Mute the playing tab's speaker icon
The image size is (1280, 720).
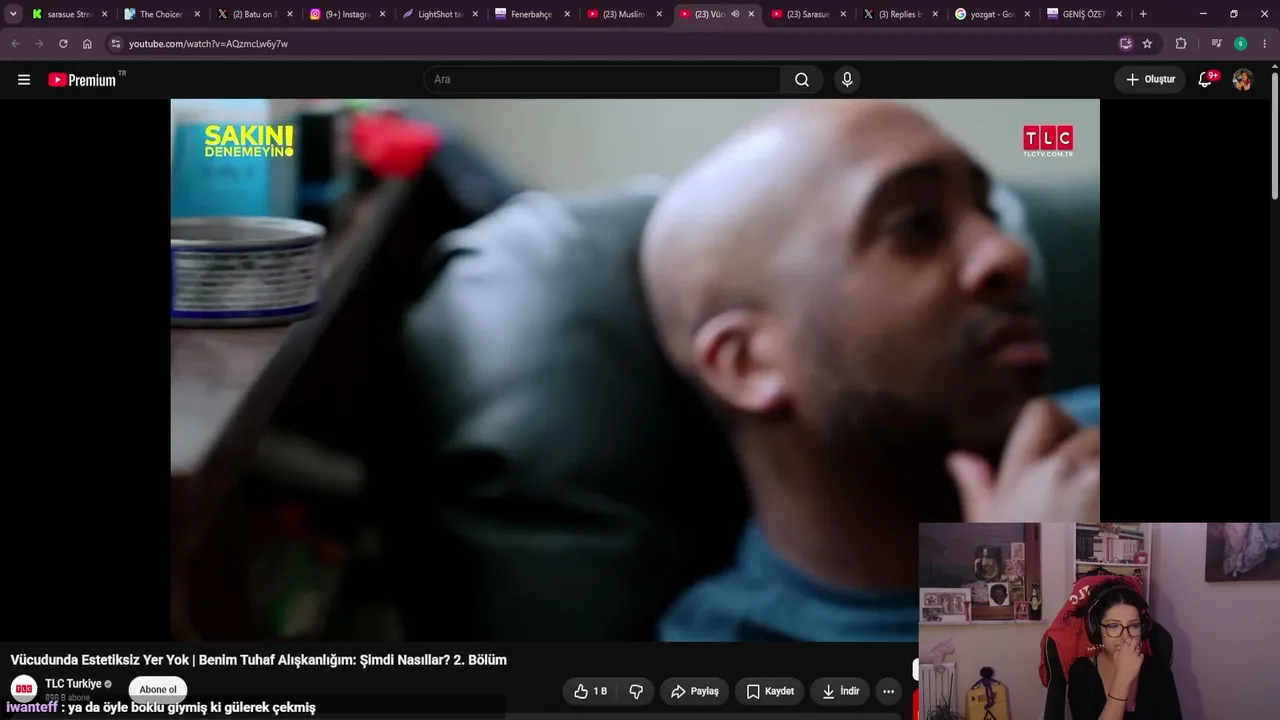click(x=735, y=14)
